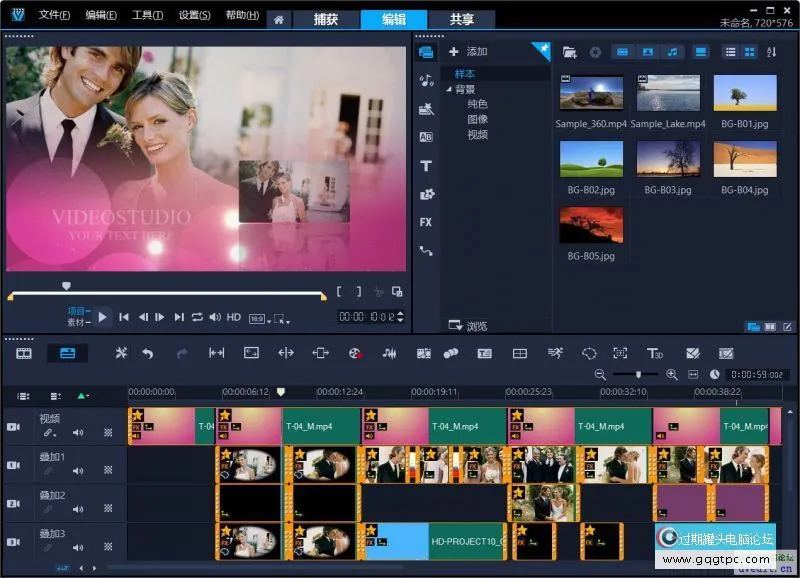This screenshot has width=800, height=578.
Task: Click the undo arrow in timeline toolbar
Action: tap(148, 353)
